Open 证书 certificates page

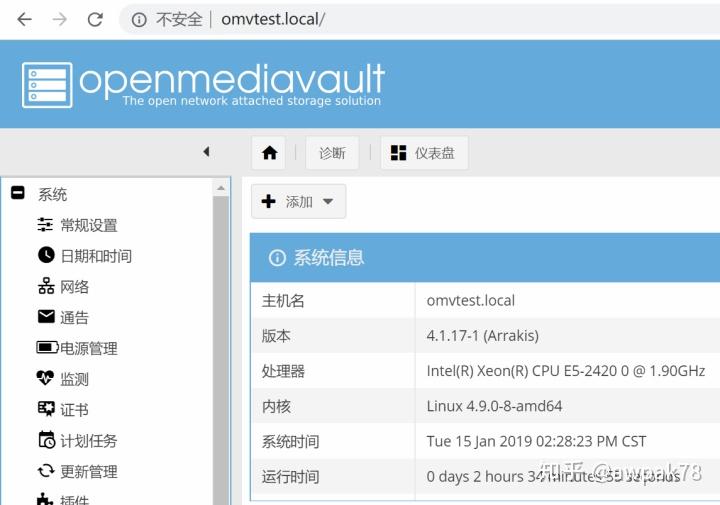click(x=74, y=410)
